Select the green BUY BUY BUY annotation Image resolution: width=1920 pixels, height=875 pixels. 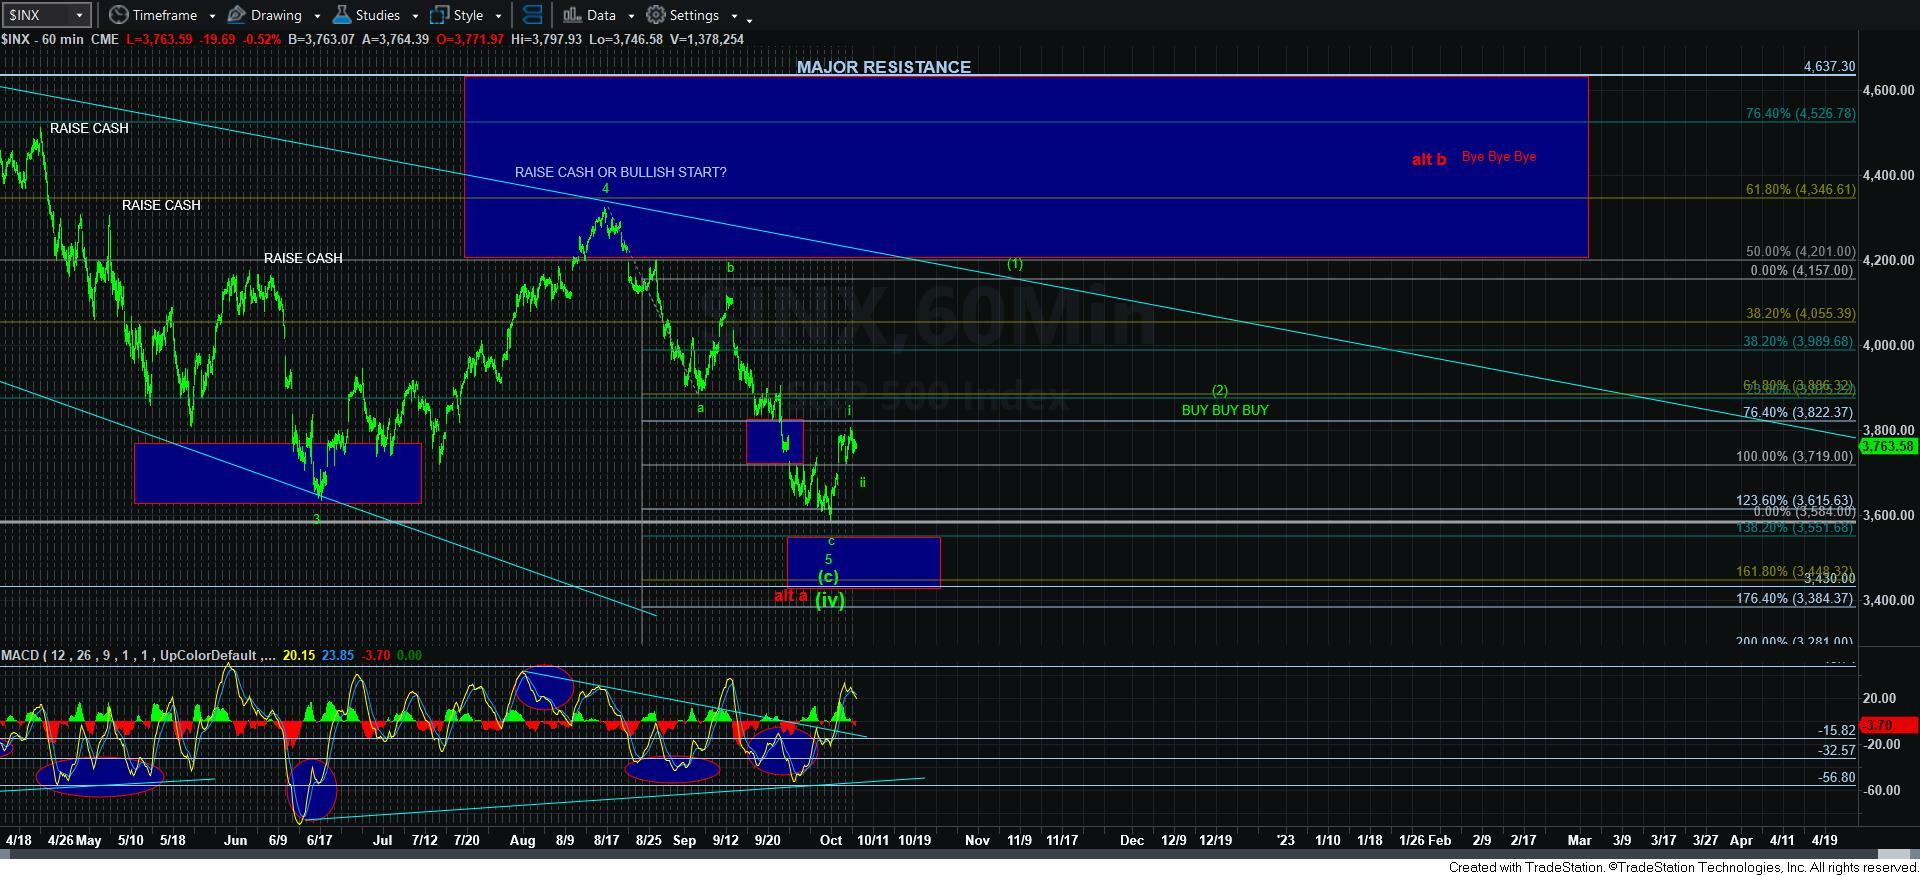point(1224,410)
